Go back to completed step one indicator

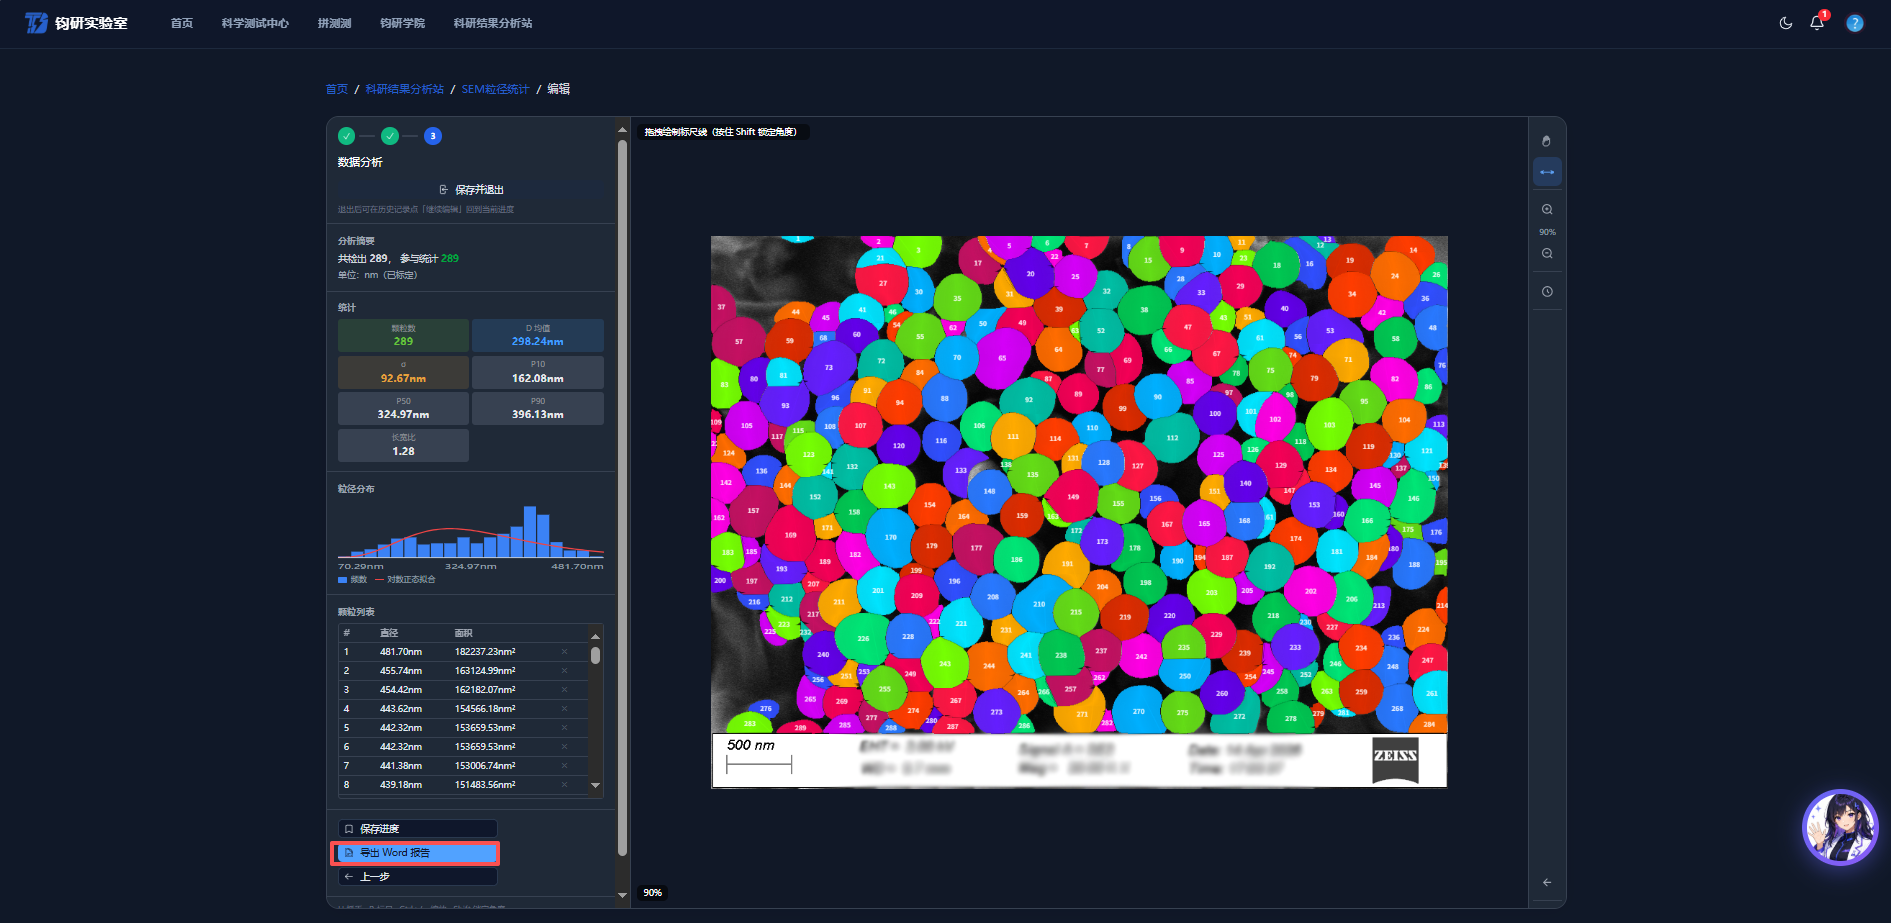click(346, 136)
